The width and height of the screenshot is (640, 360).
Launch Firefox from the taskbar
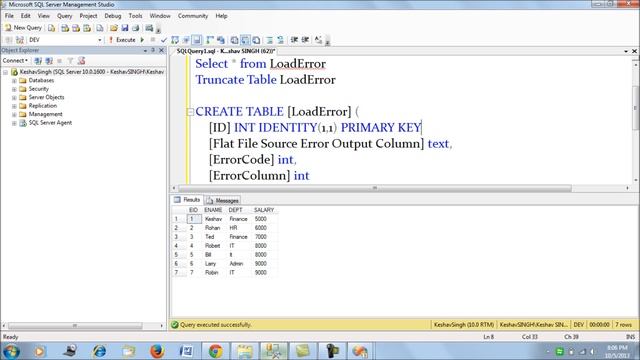(x=157, y=351)
